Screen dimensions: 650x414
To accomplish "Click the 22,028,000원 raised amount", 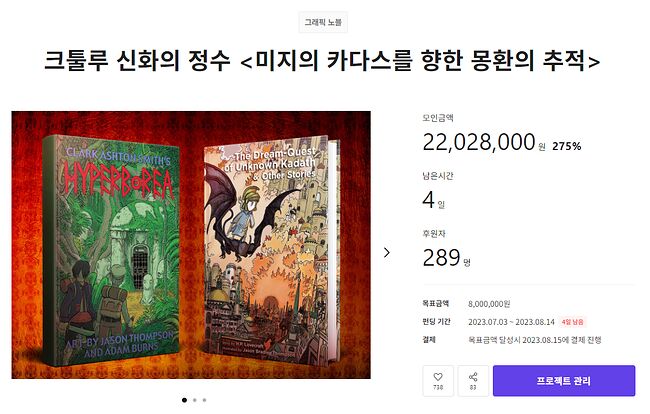I will pyautogui.click(x=483, y=142).
